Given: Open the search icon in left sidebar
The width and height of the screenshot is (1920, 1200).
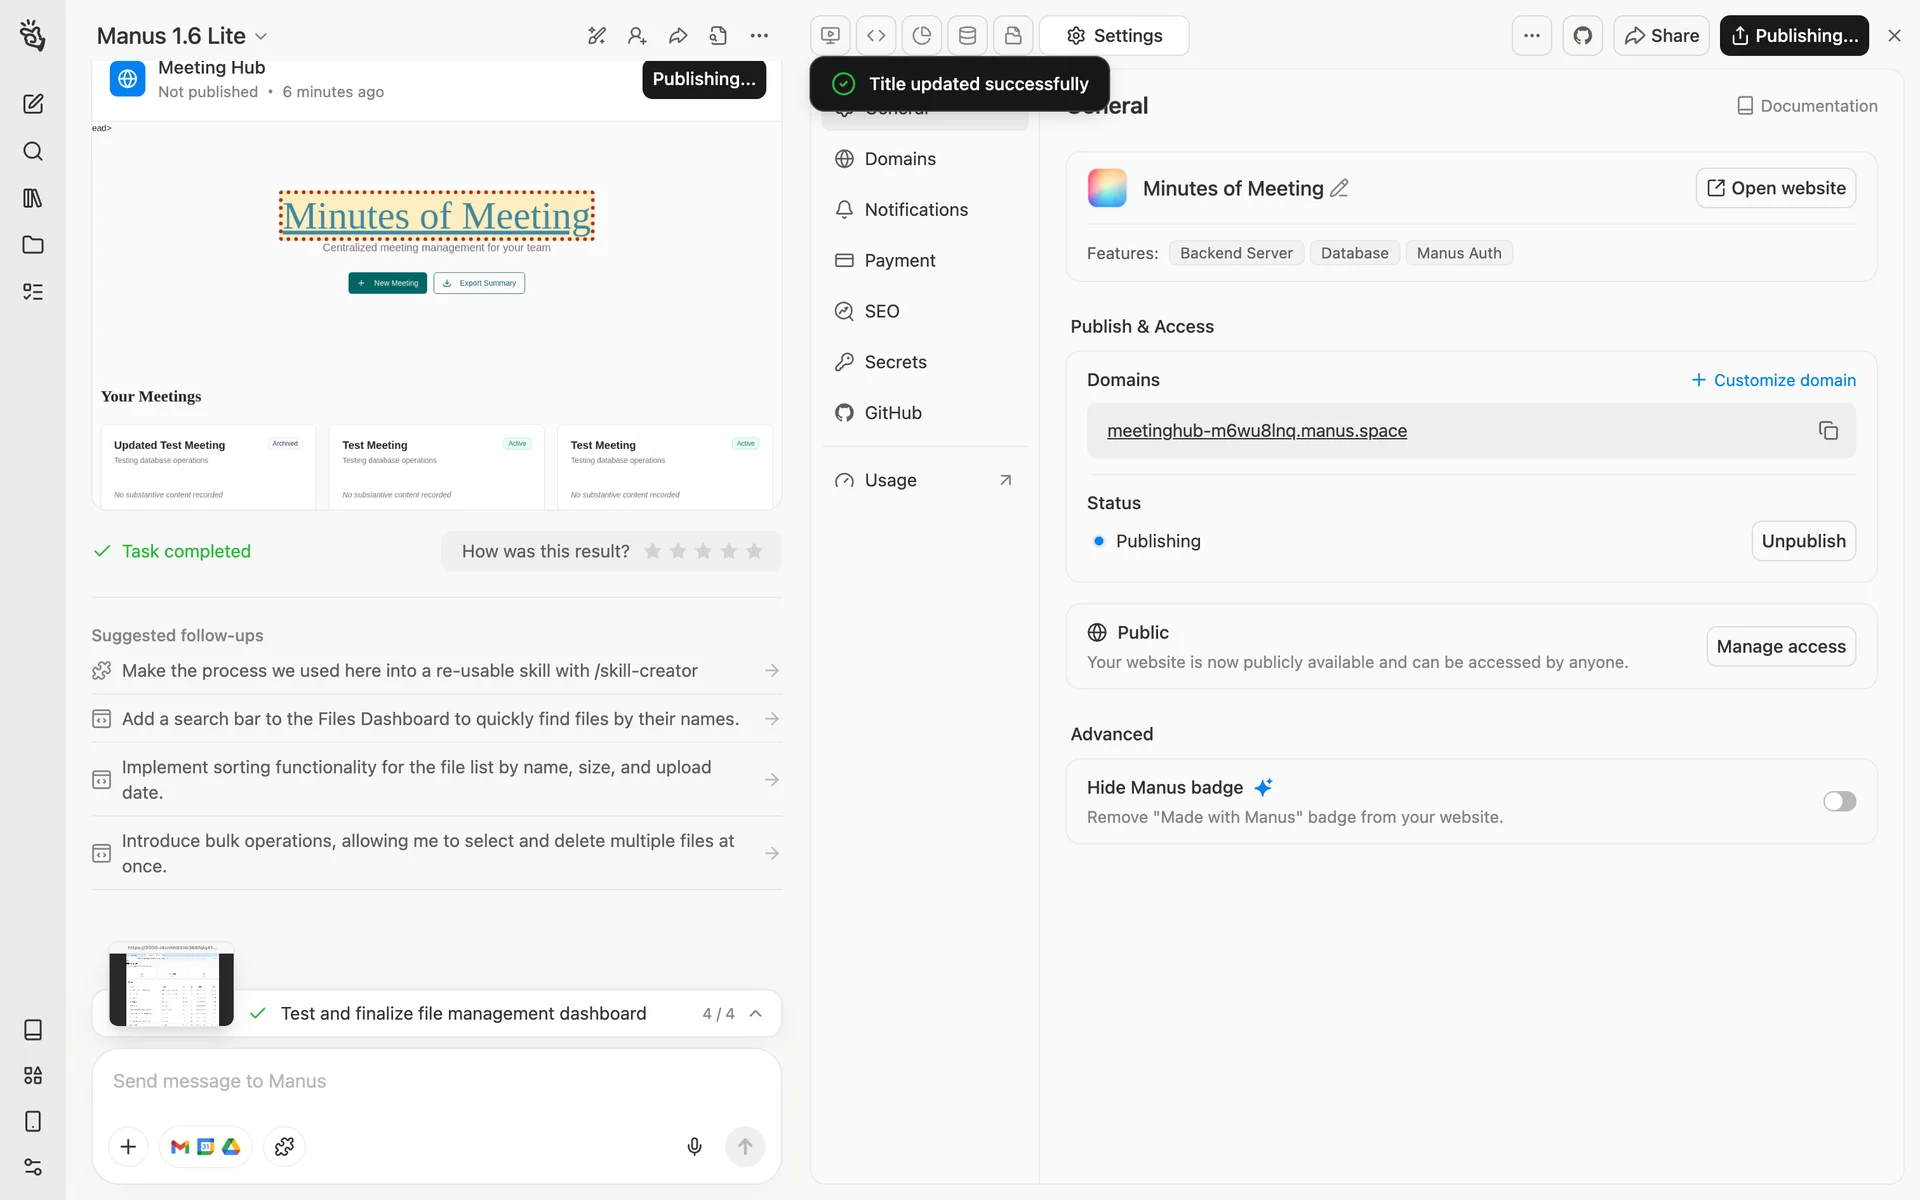Looking at the screenshot, I should click(x=33, y=151).
